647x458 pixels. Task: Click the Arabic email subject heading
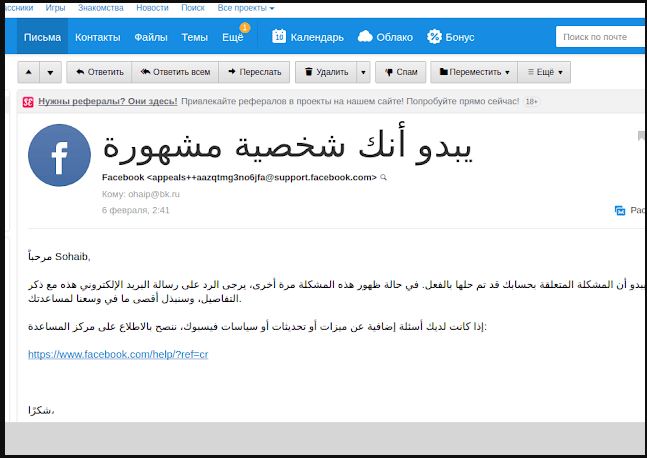(x=287, y=143)
